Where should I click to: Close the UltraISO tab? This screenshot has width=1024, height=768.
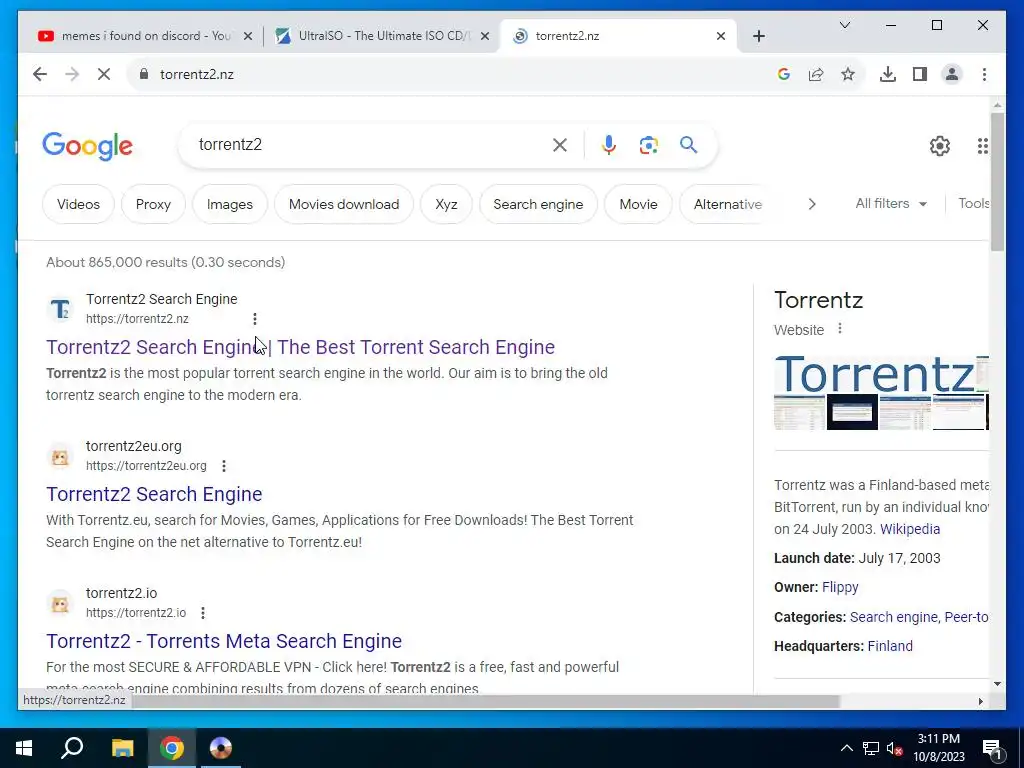pos(485,36)
